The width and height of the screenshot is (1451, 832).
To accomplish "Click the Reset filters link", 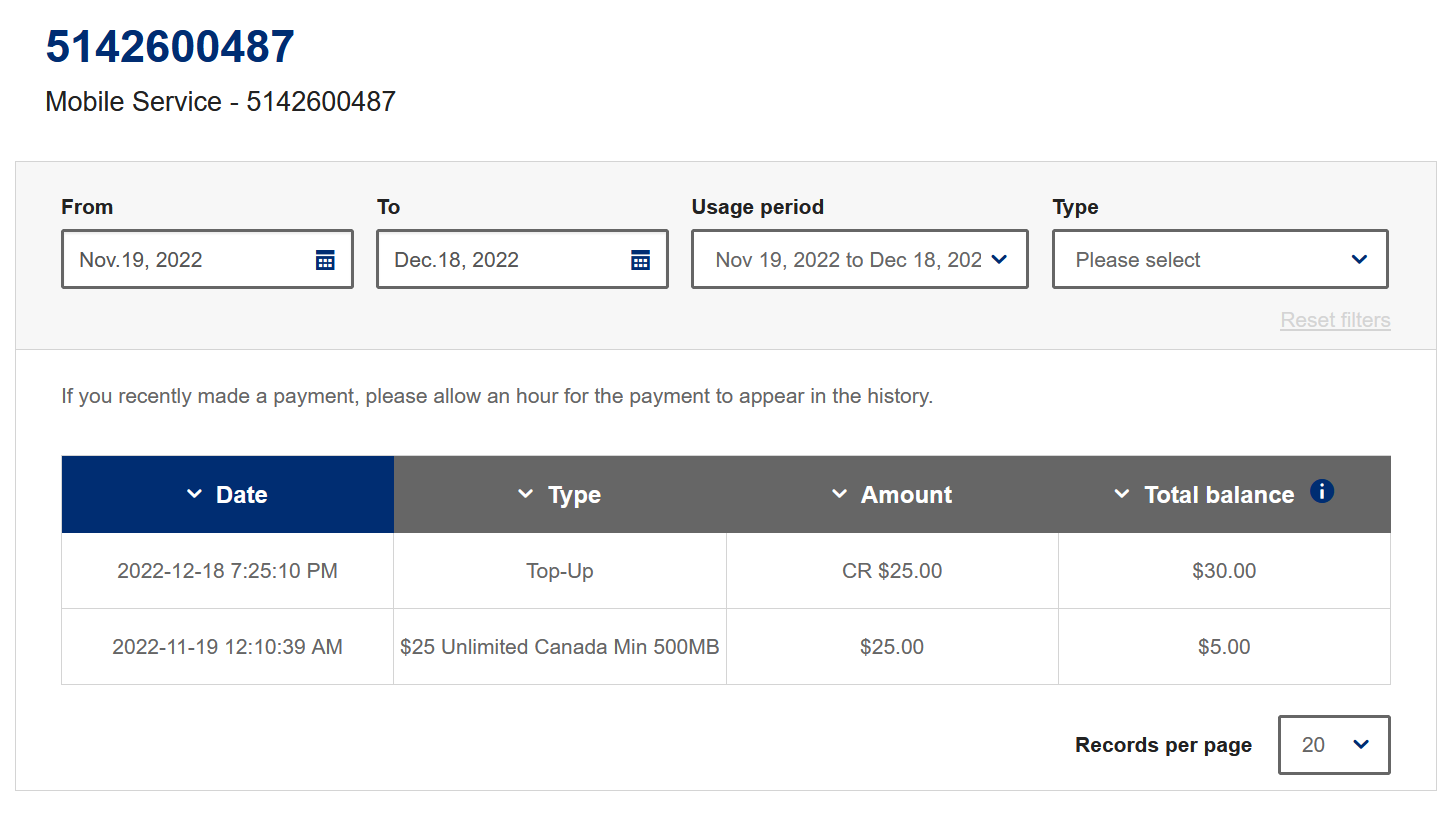I will click(x=1334, y=320).
